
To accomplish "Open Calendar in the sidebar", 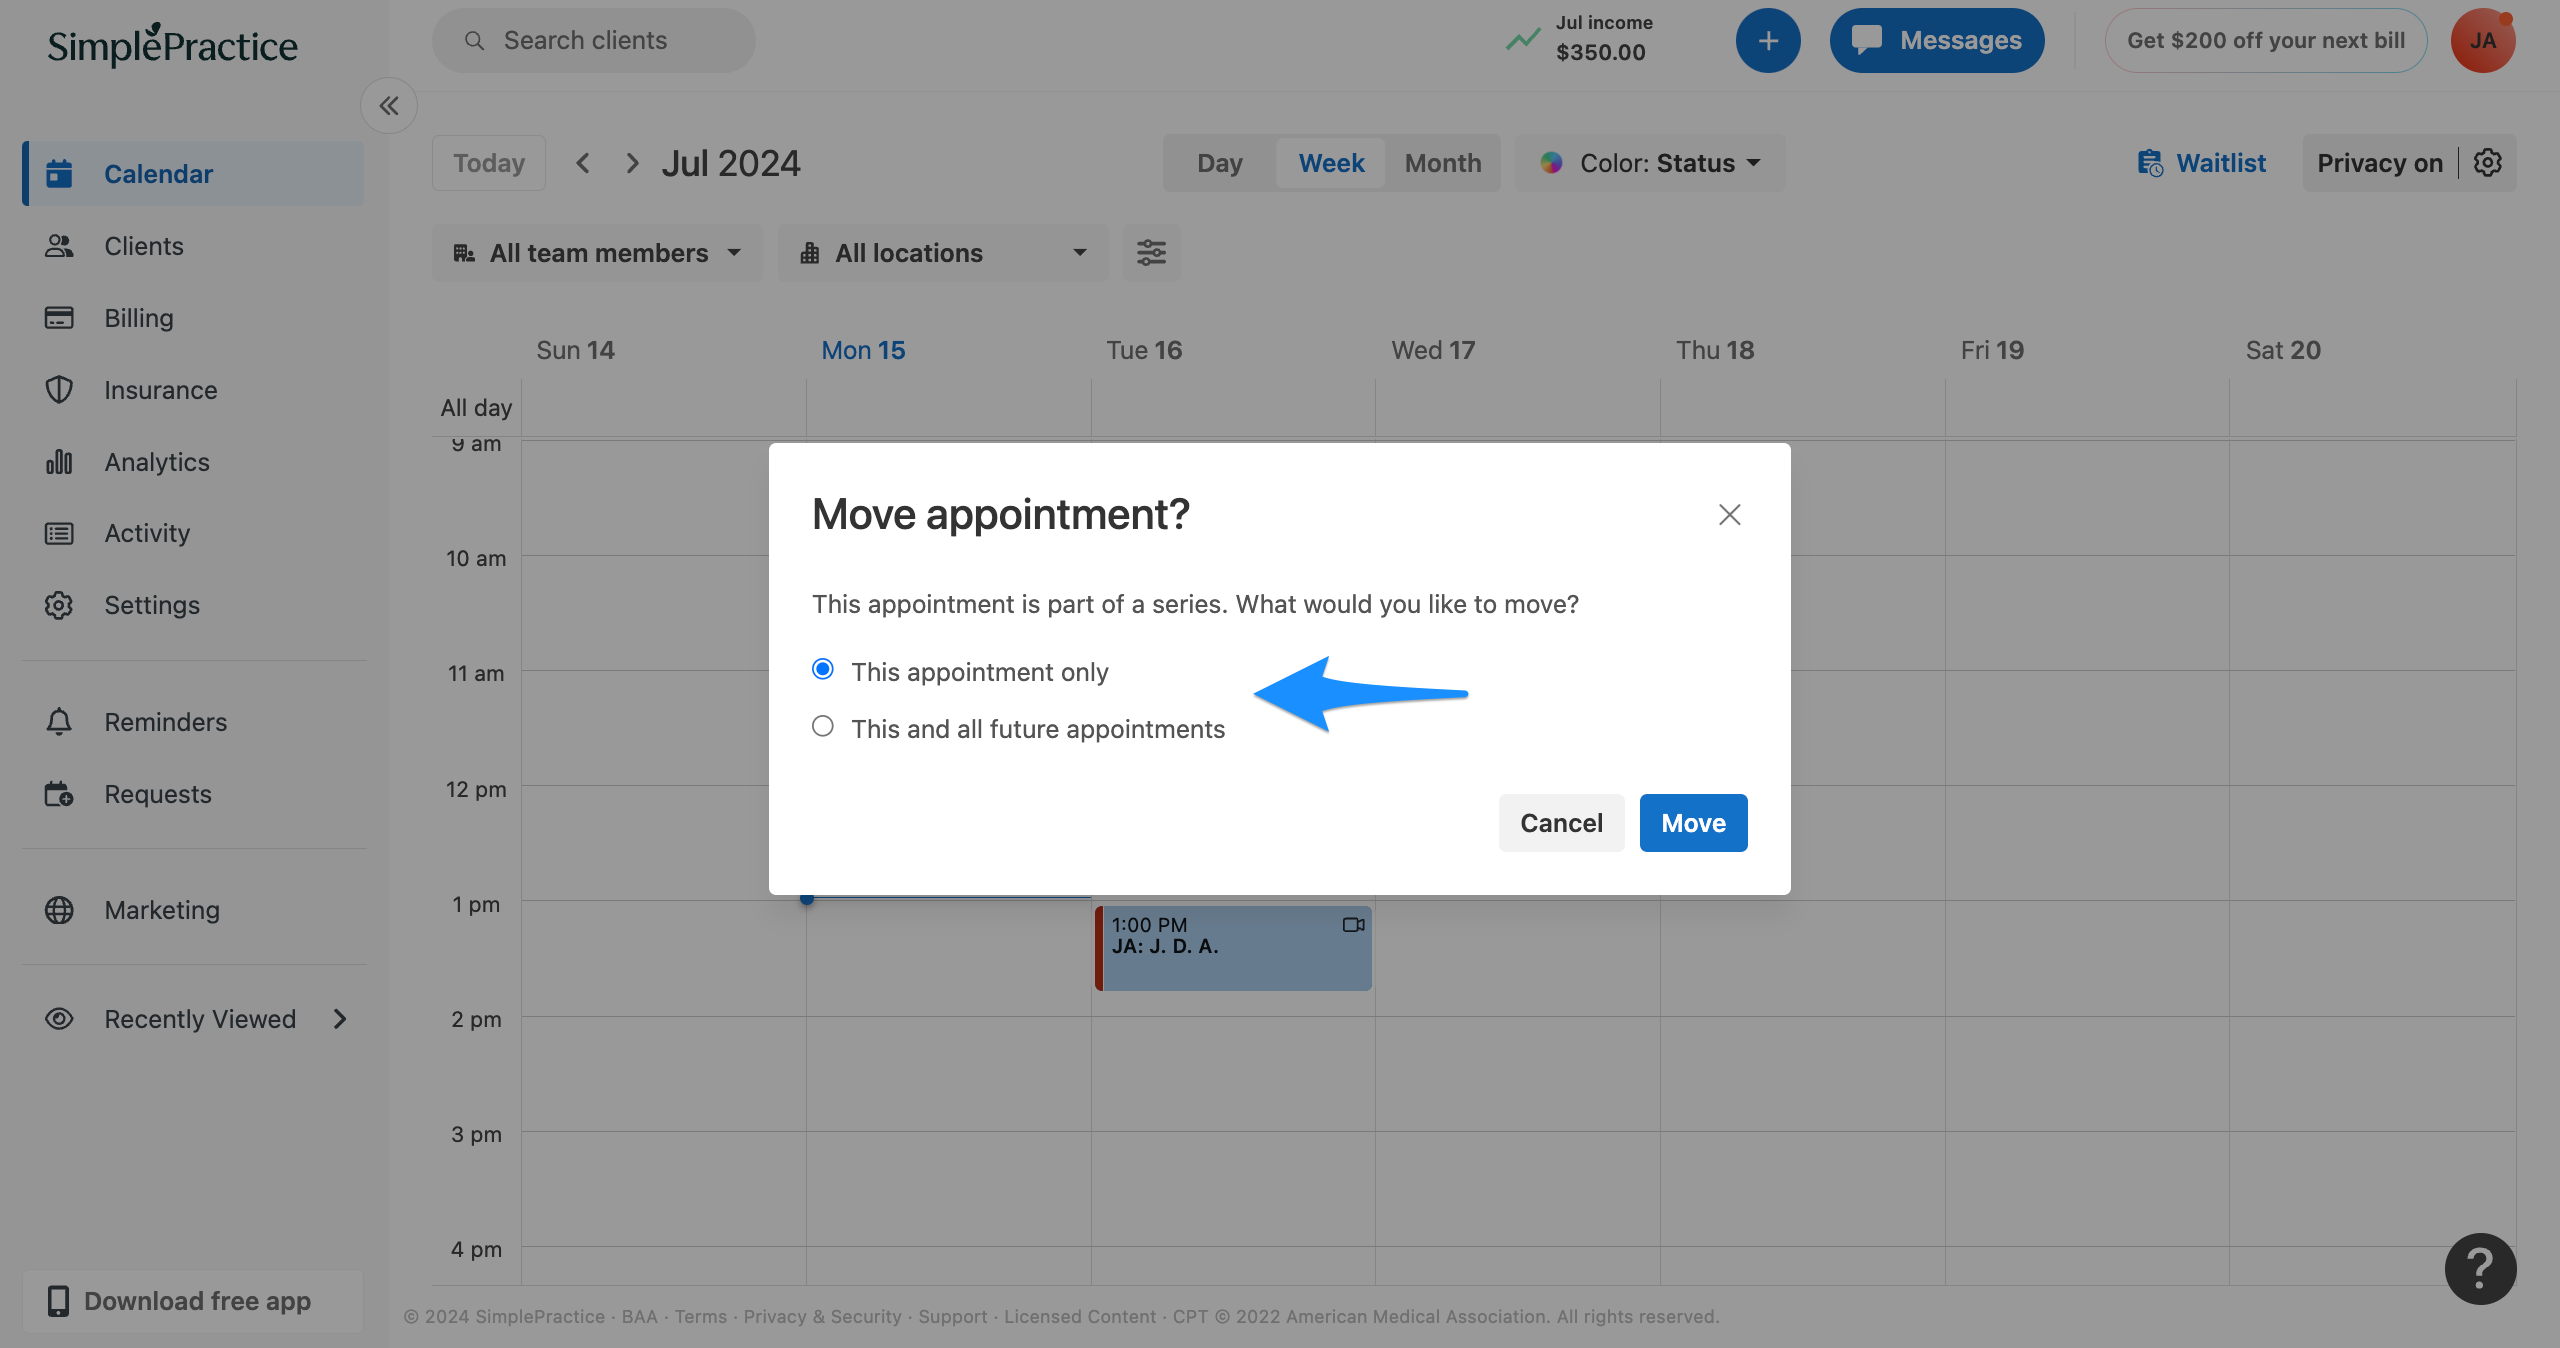I will click(194, 174).
